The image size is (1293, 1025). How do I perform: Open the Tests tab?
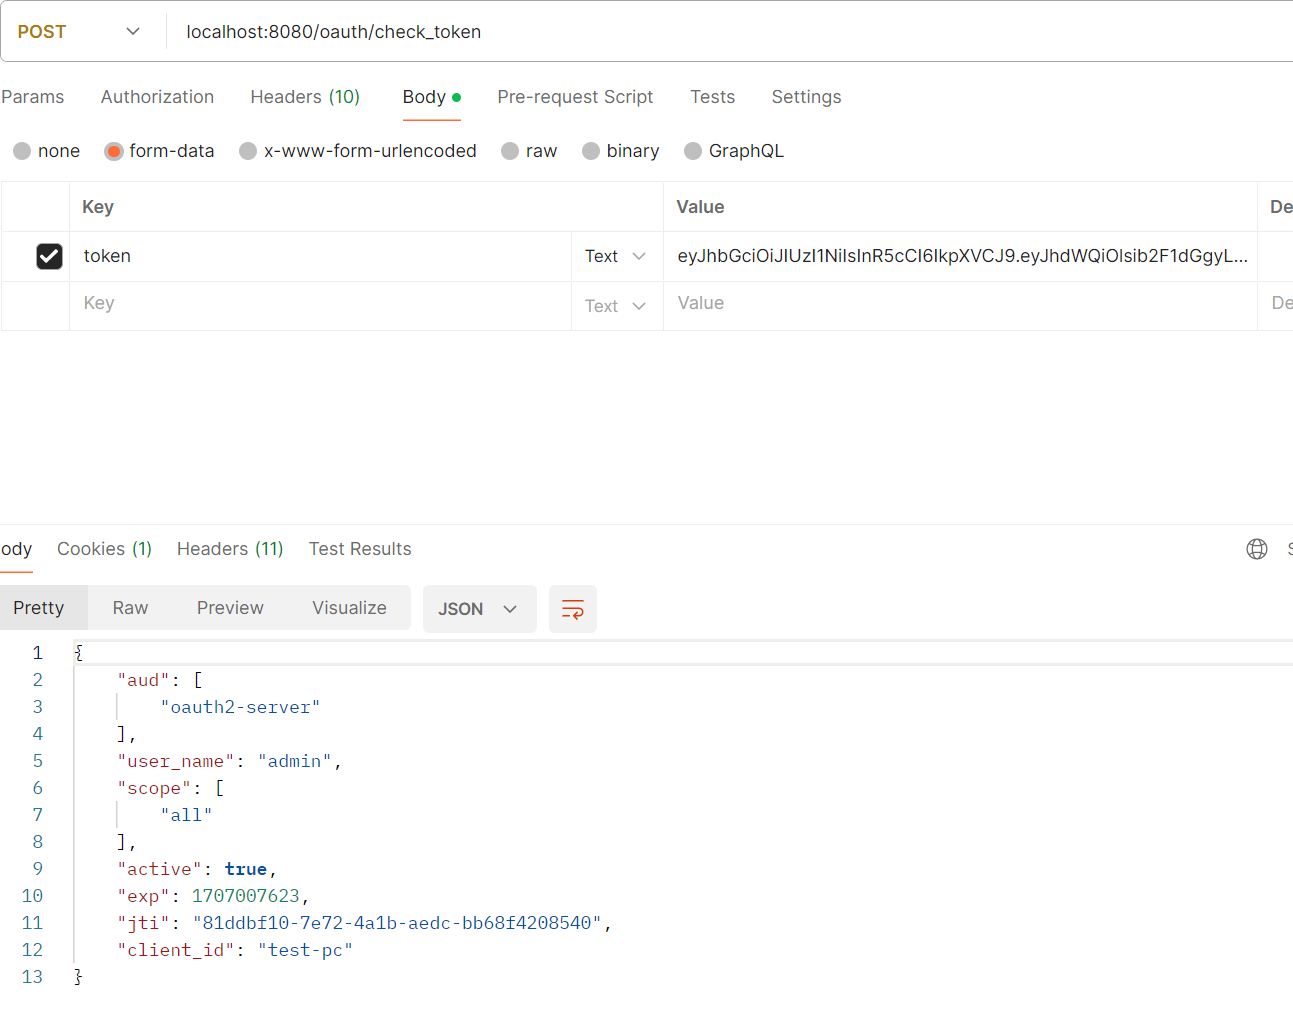[712, 97]
